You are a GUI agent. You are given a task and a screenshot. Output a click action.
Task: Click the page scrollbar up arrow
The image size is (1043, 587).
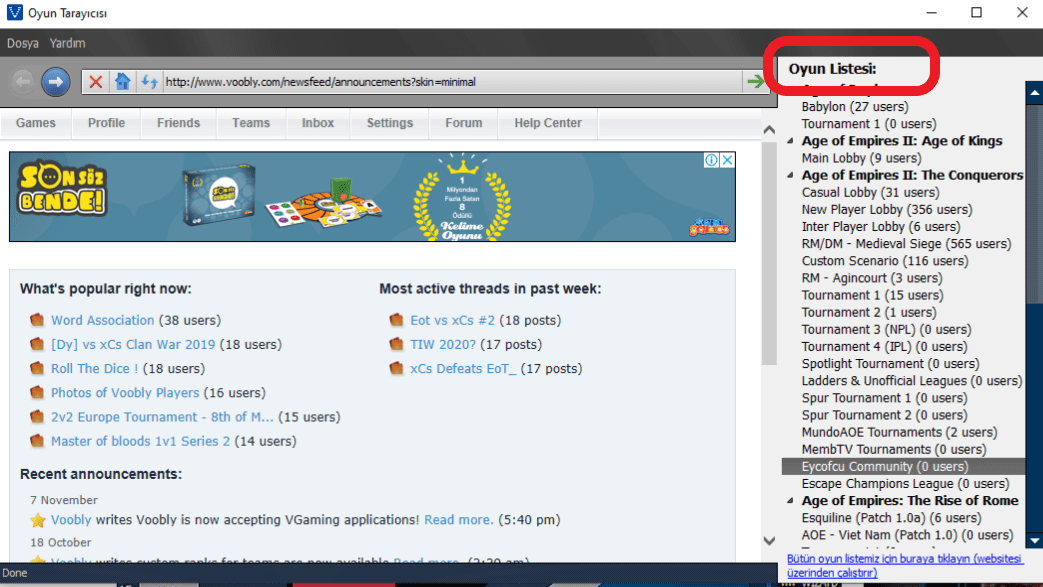click(770, 130)
